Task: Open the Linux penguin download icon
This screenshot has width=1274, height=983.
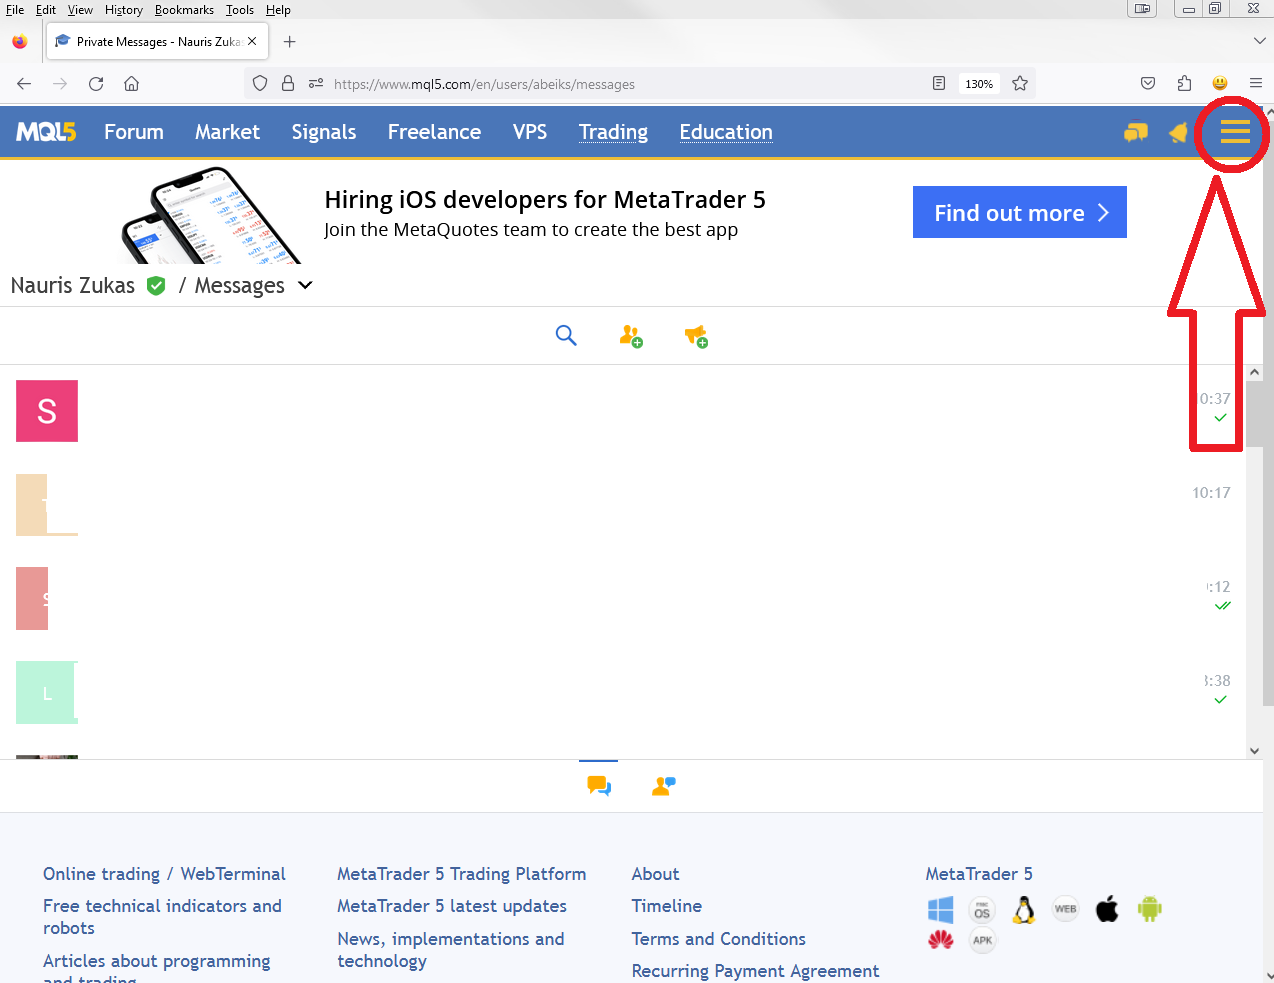Action: [x=1023, y=910]
